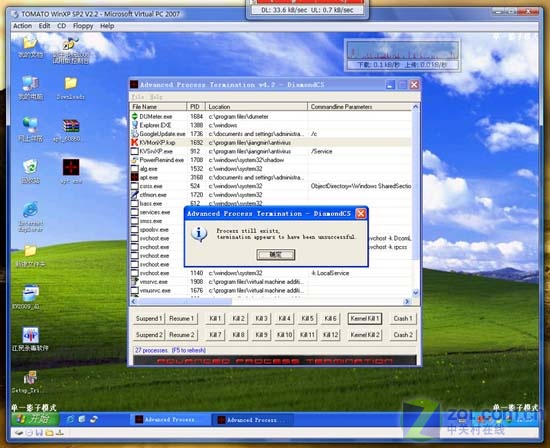Viewport: 550px width, 448px height.
Task: Click horizontal scrollbar right arrow
Action: pyautogui.click(x=407, y=301)
